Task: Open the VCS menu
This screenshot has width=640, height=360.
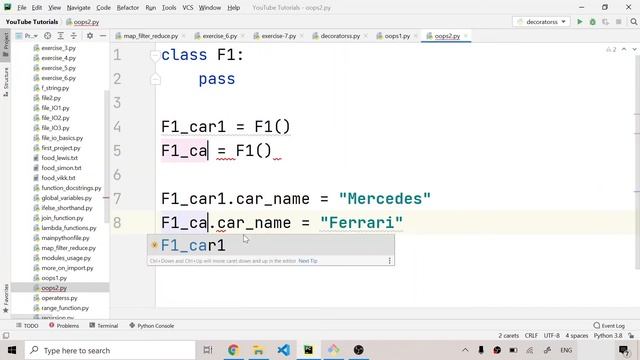Action: pyautogui.click(x=188, y=7)
